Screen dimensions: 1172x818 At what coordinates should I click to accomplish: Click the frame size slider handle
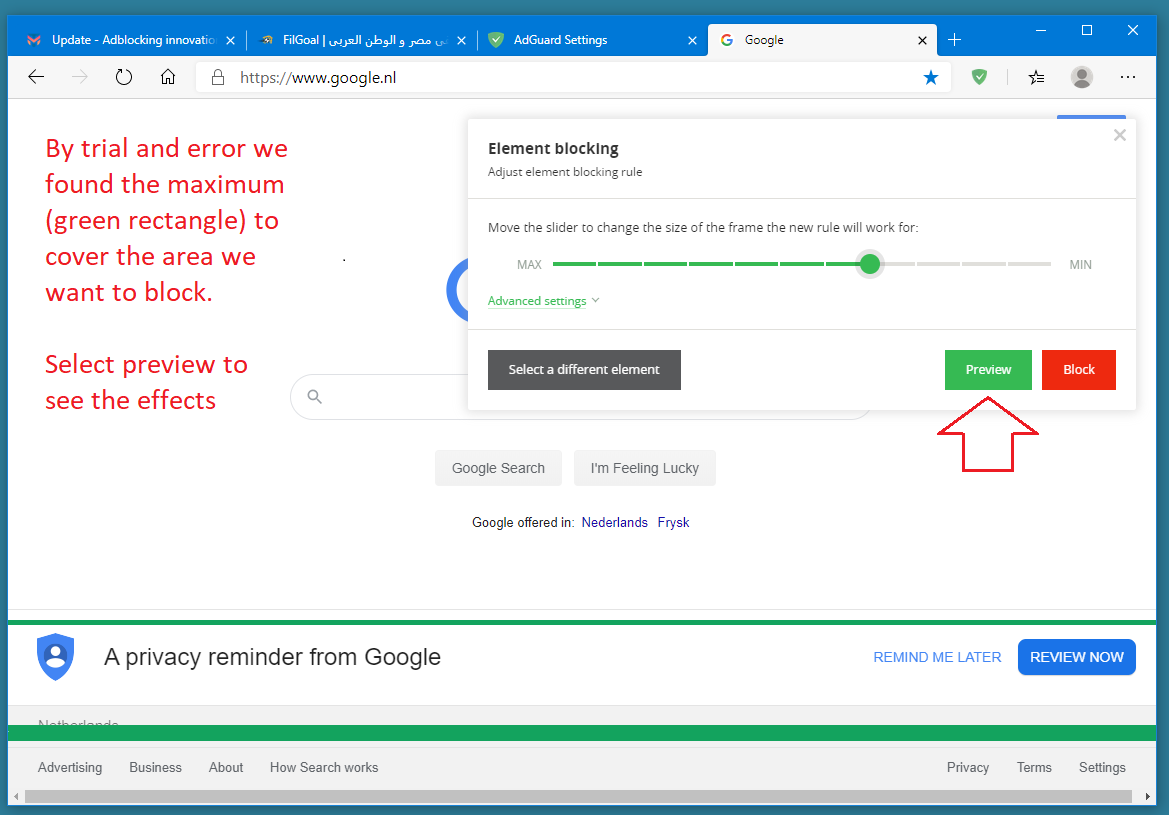coord(870,264)
